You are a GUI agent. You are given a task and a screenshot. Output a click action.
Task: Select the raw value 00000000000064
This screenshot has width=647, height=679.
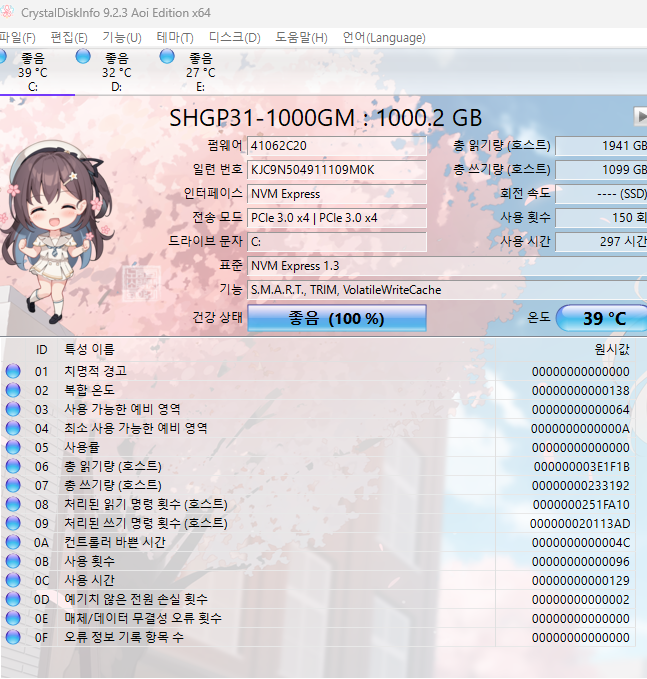click(x=581, y=410)
